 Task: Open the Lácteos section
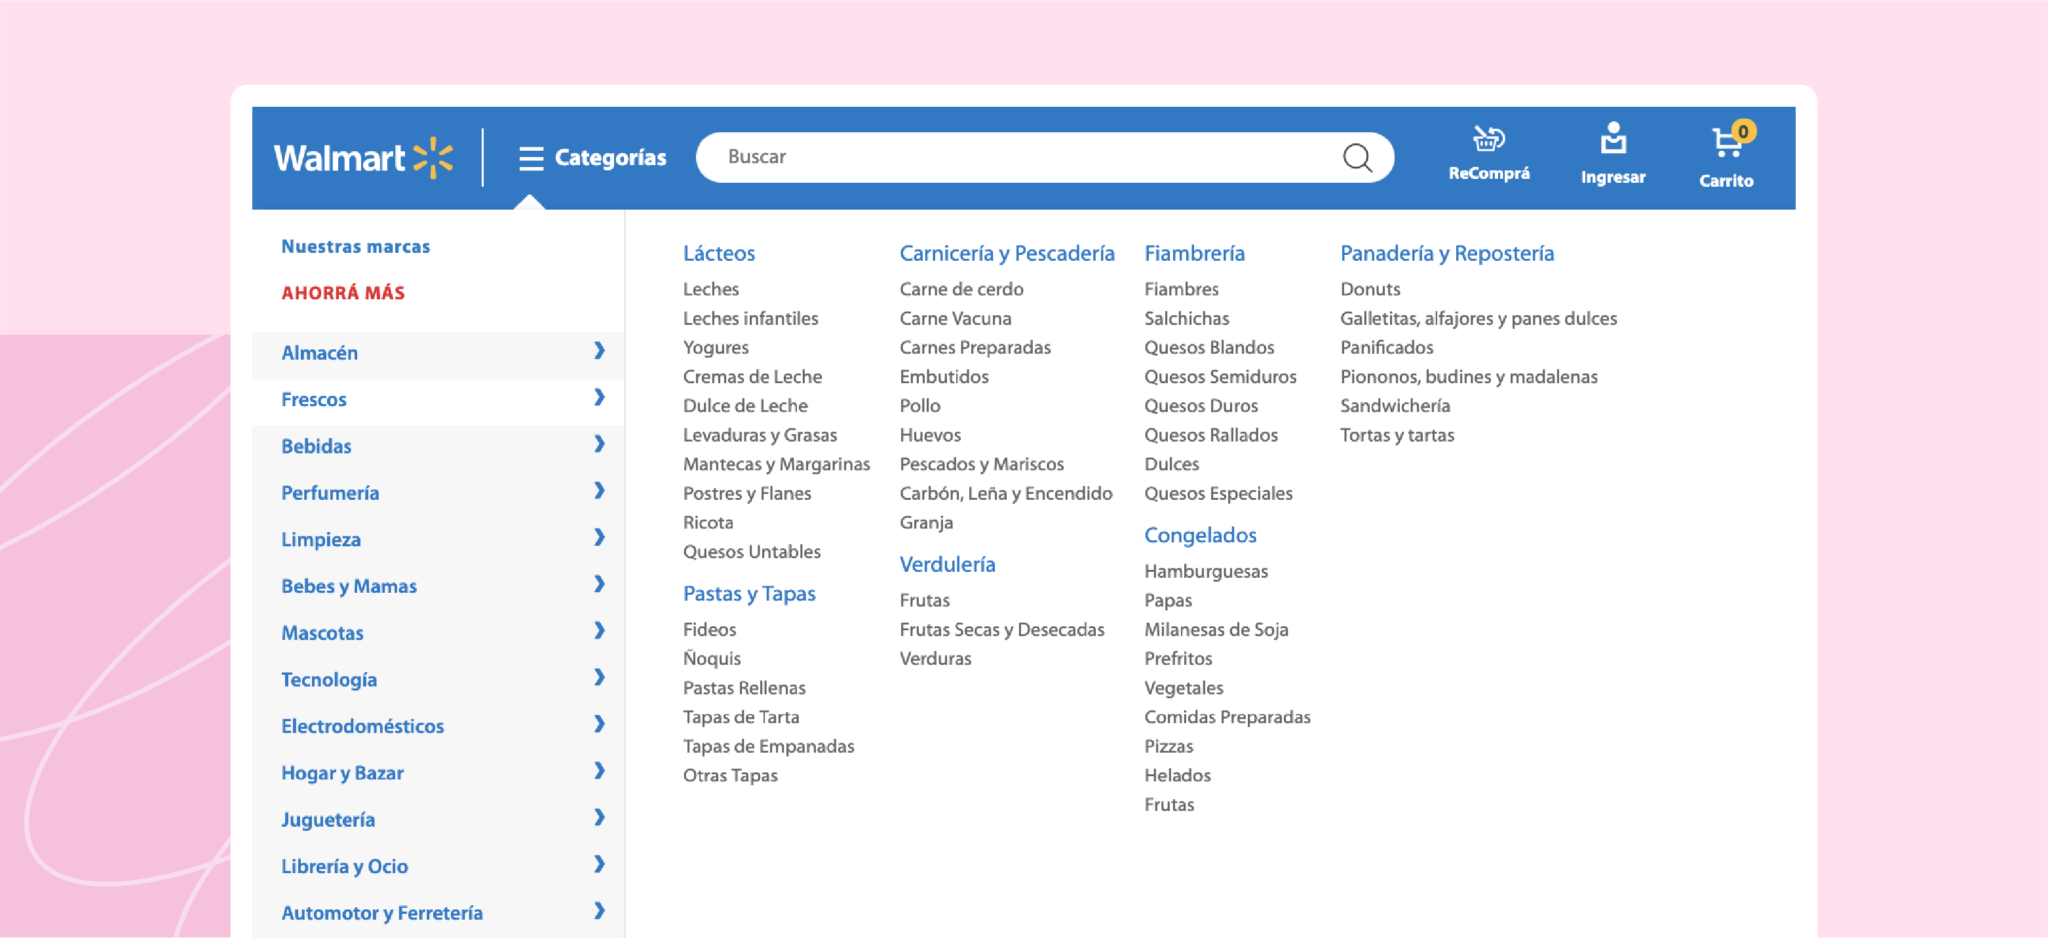tap(718, 253)
